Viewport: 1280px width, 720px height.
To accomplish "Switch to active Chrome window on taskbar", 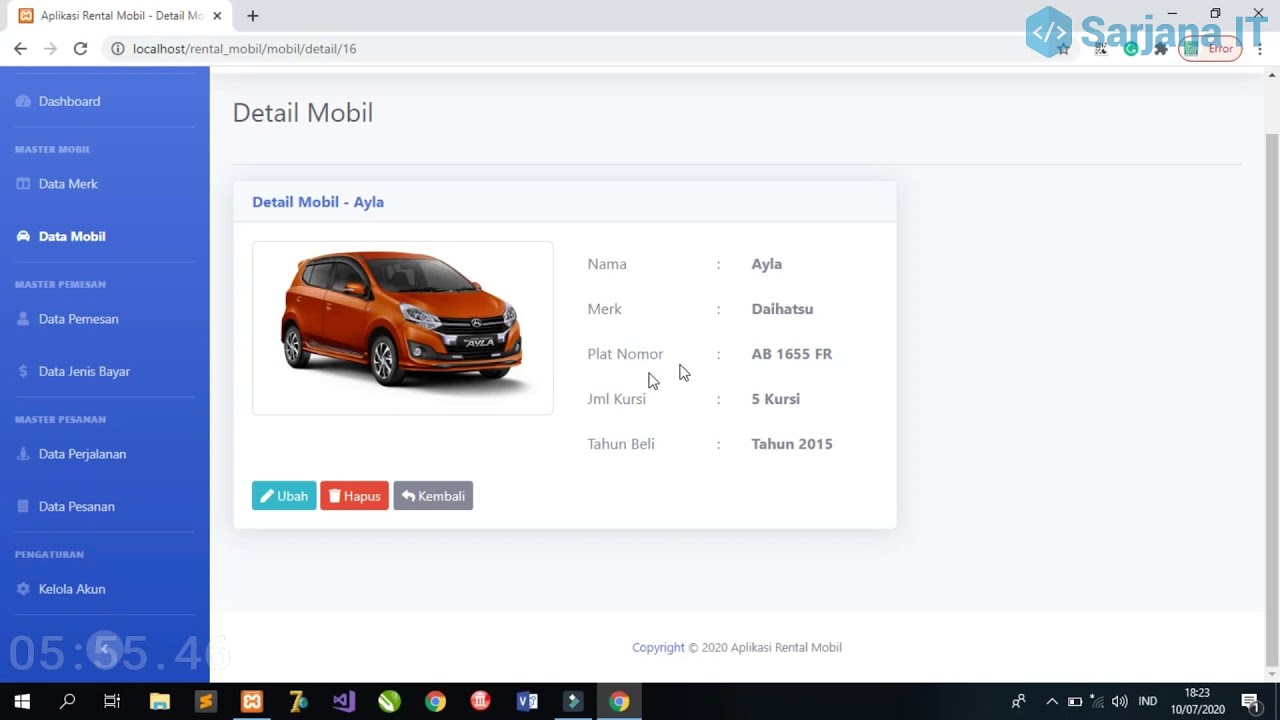I will coord(619,701).
